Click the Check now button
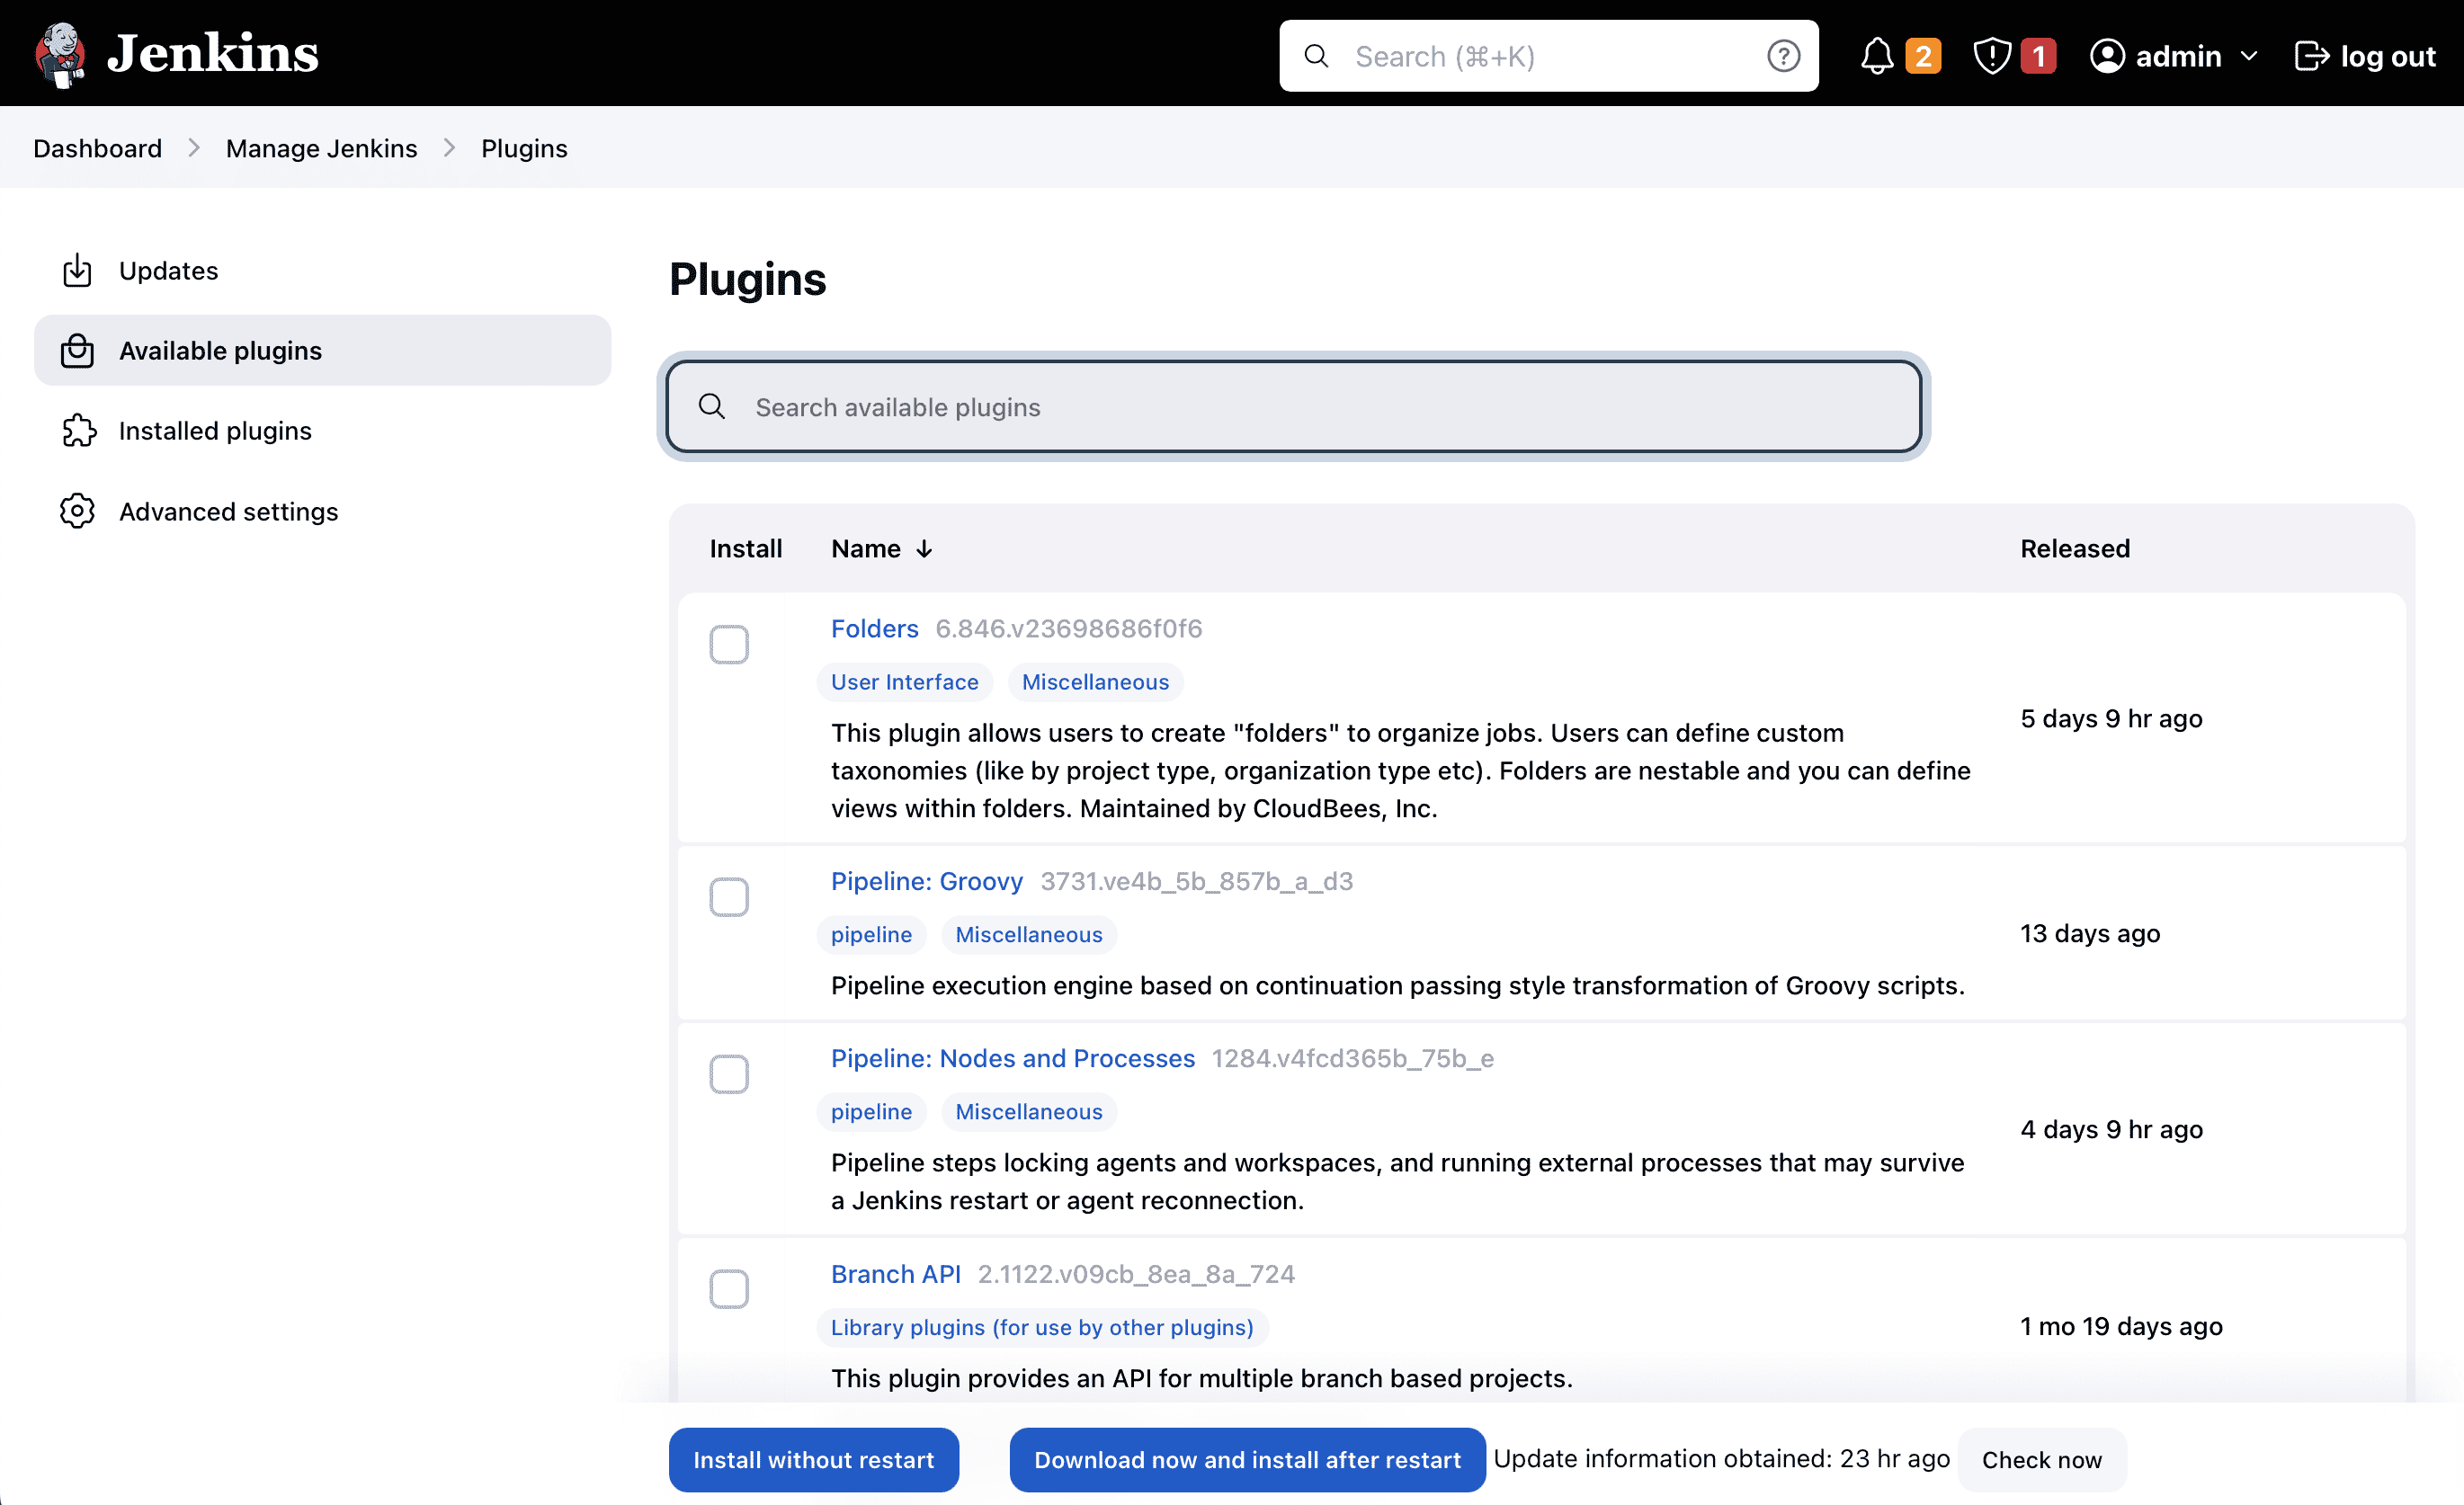Viewport: 2464px width, 1505px height. click(2041, 1459)
